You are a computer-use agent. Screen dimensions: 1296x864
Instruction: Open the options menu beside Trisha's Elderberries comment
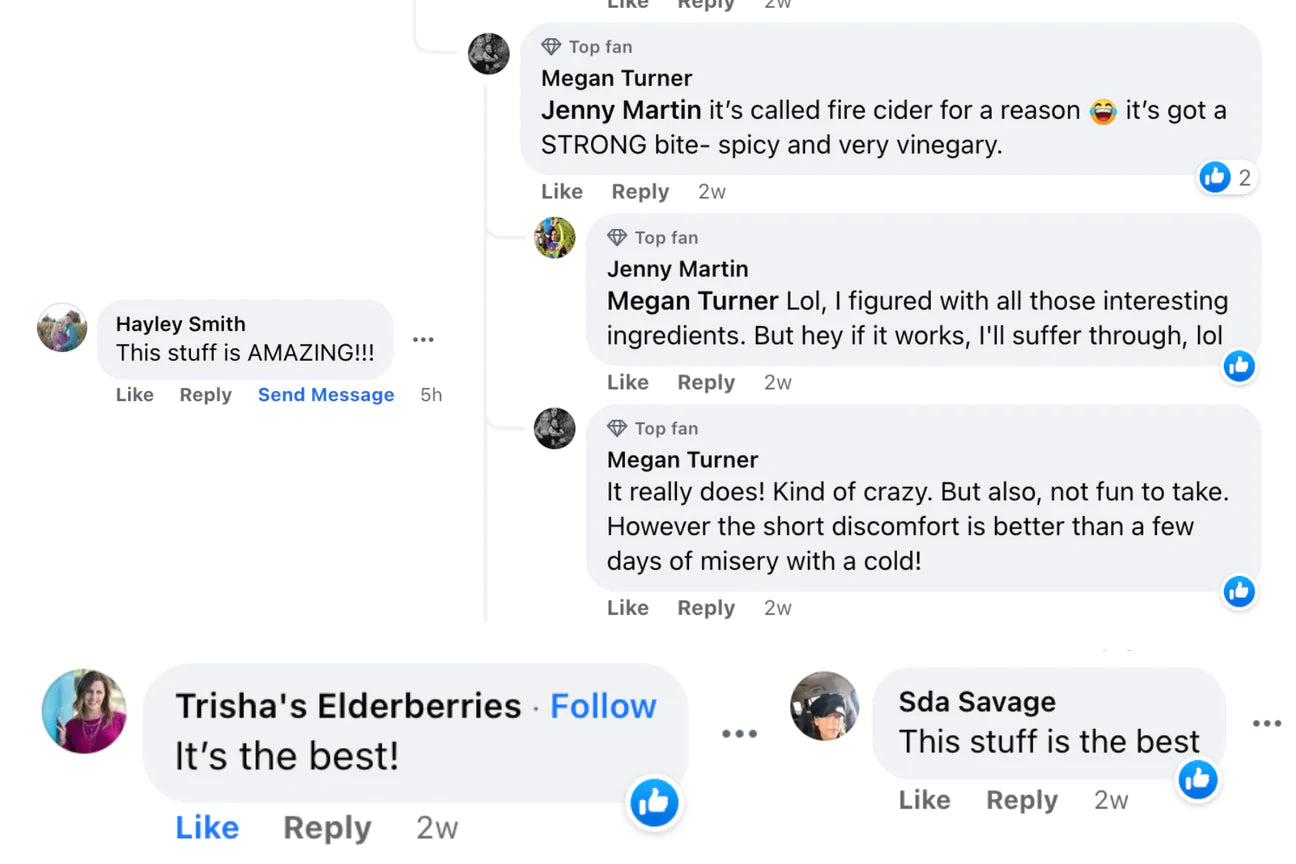click(740, 733)
